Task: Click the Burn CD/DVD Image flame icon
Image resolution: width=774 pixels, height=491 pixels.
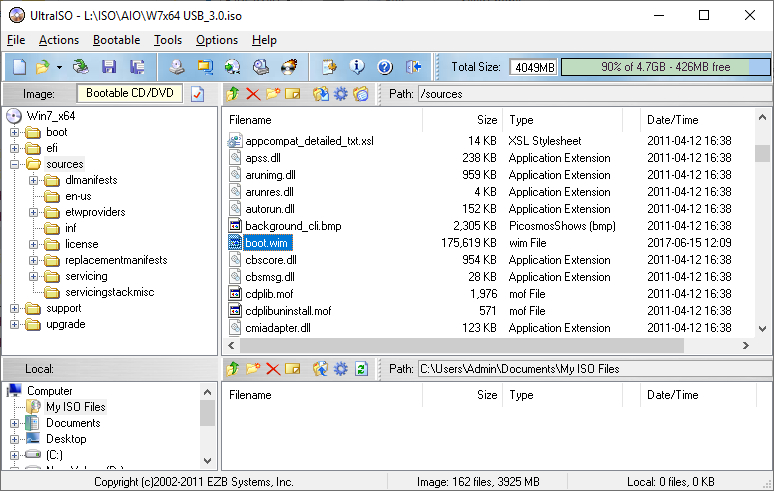Action: [x=289, y=67]
